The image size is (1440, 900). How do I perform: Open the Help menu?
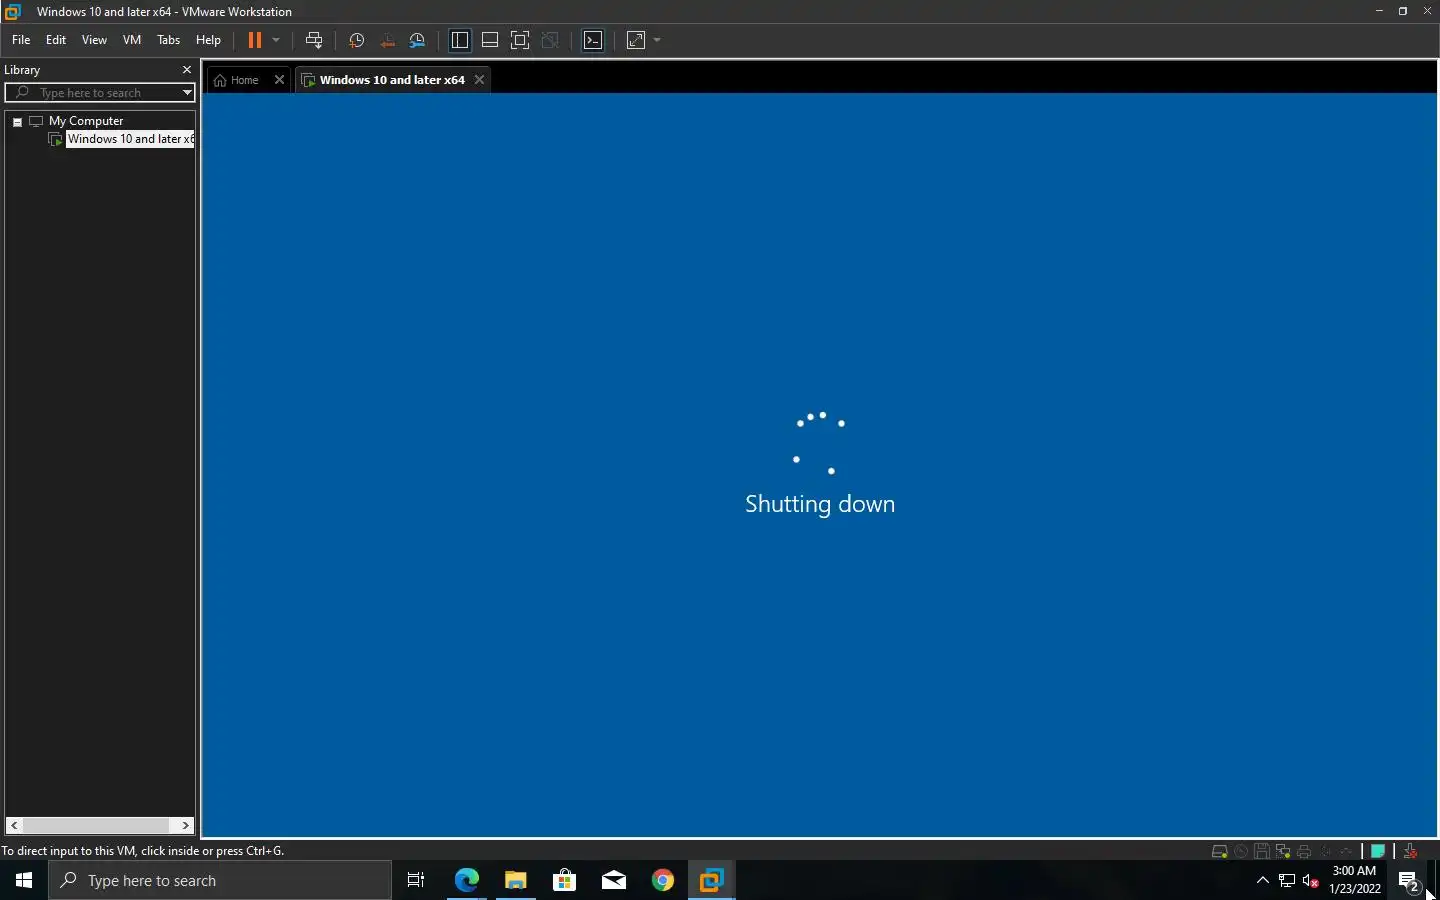pyautogui.click(x=208, y=40)
